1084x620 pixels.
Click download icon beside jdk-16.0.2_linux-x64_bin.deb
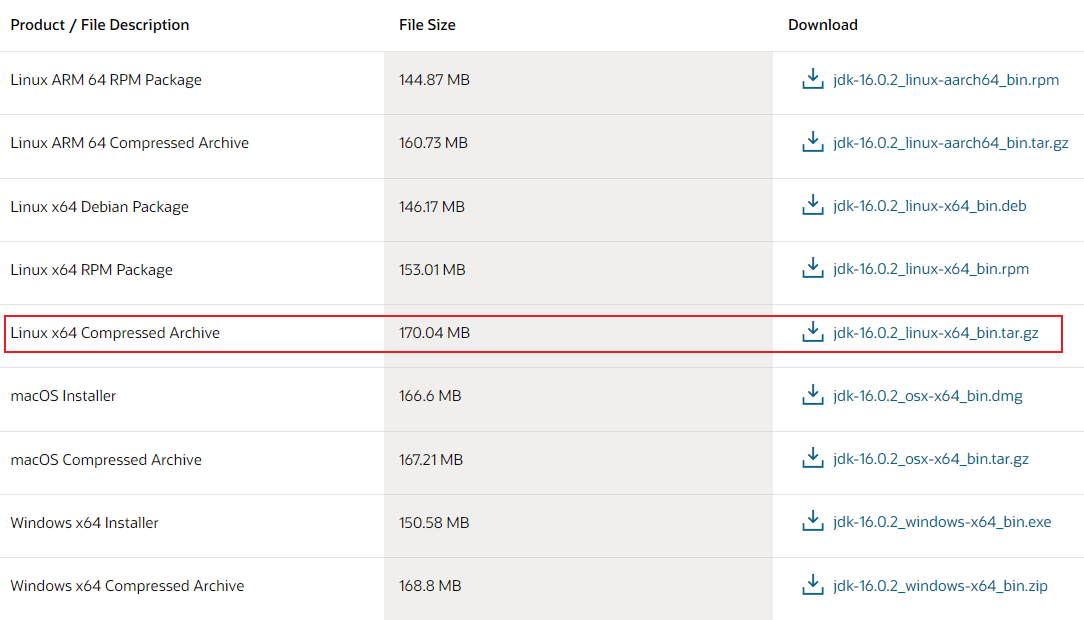pos(812,205)
